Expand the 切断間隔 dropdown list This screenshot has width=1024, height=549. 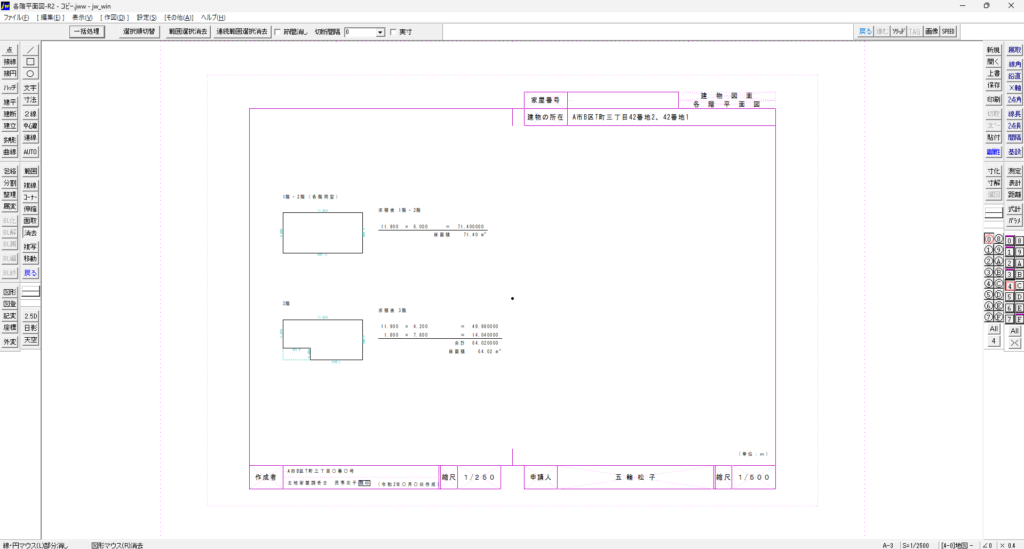(381, 32)
